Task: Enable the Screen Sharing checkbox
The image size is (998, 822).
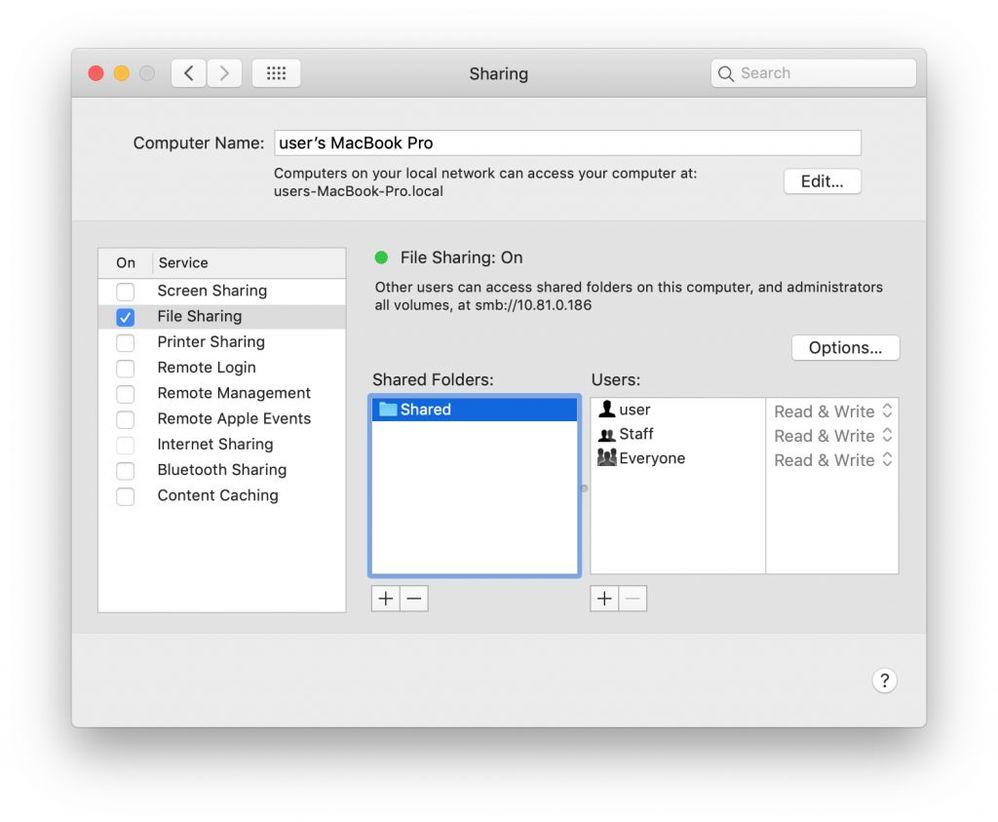Action: (x=125, y=292)
